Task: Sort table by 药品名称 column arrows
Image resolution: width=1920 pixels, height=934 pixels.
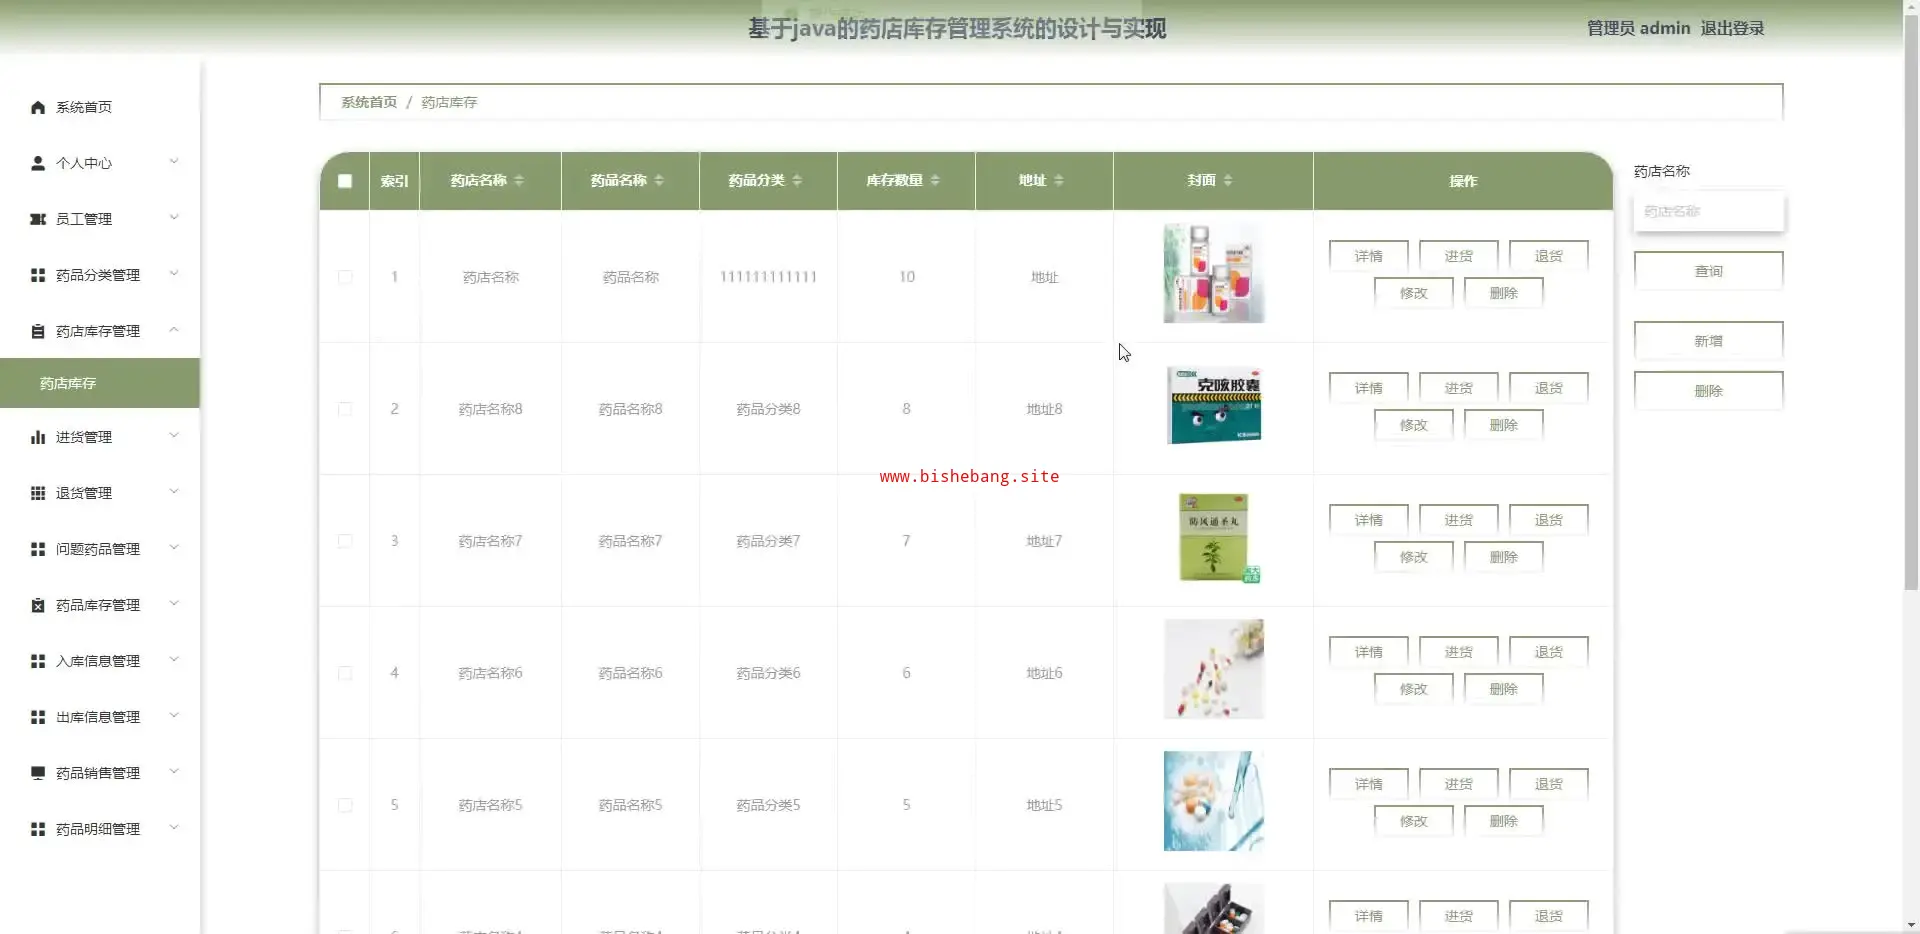Action: (x=659, y=181)
